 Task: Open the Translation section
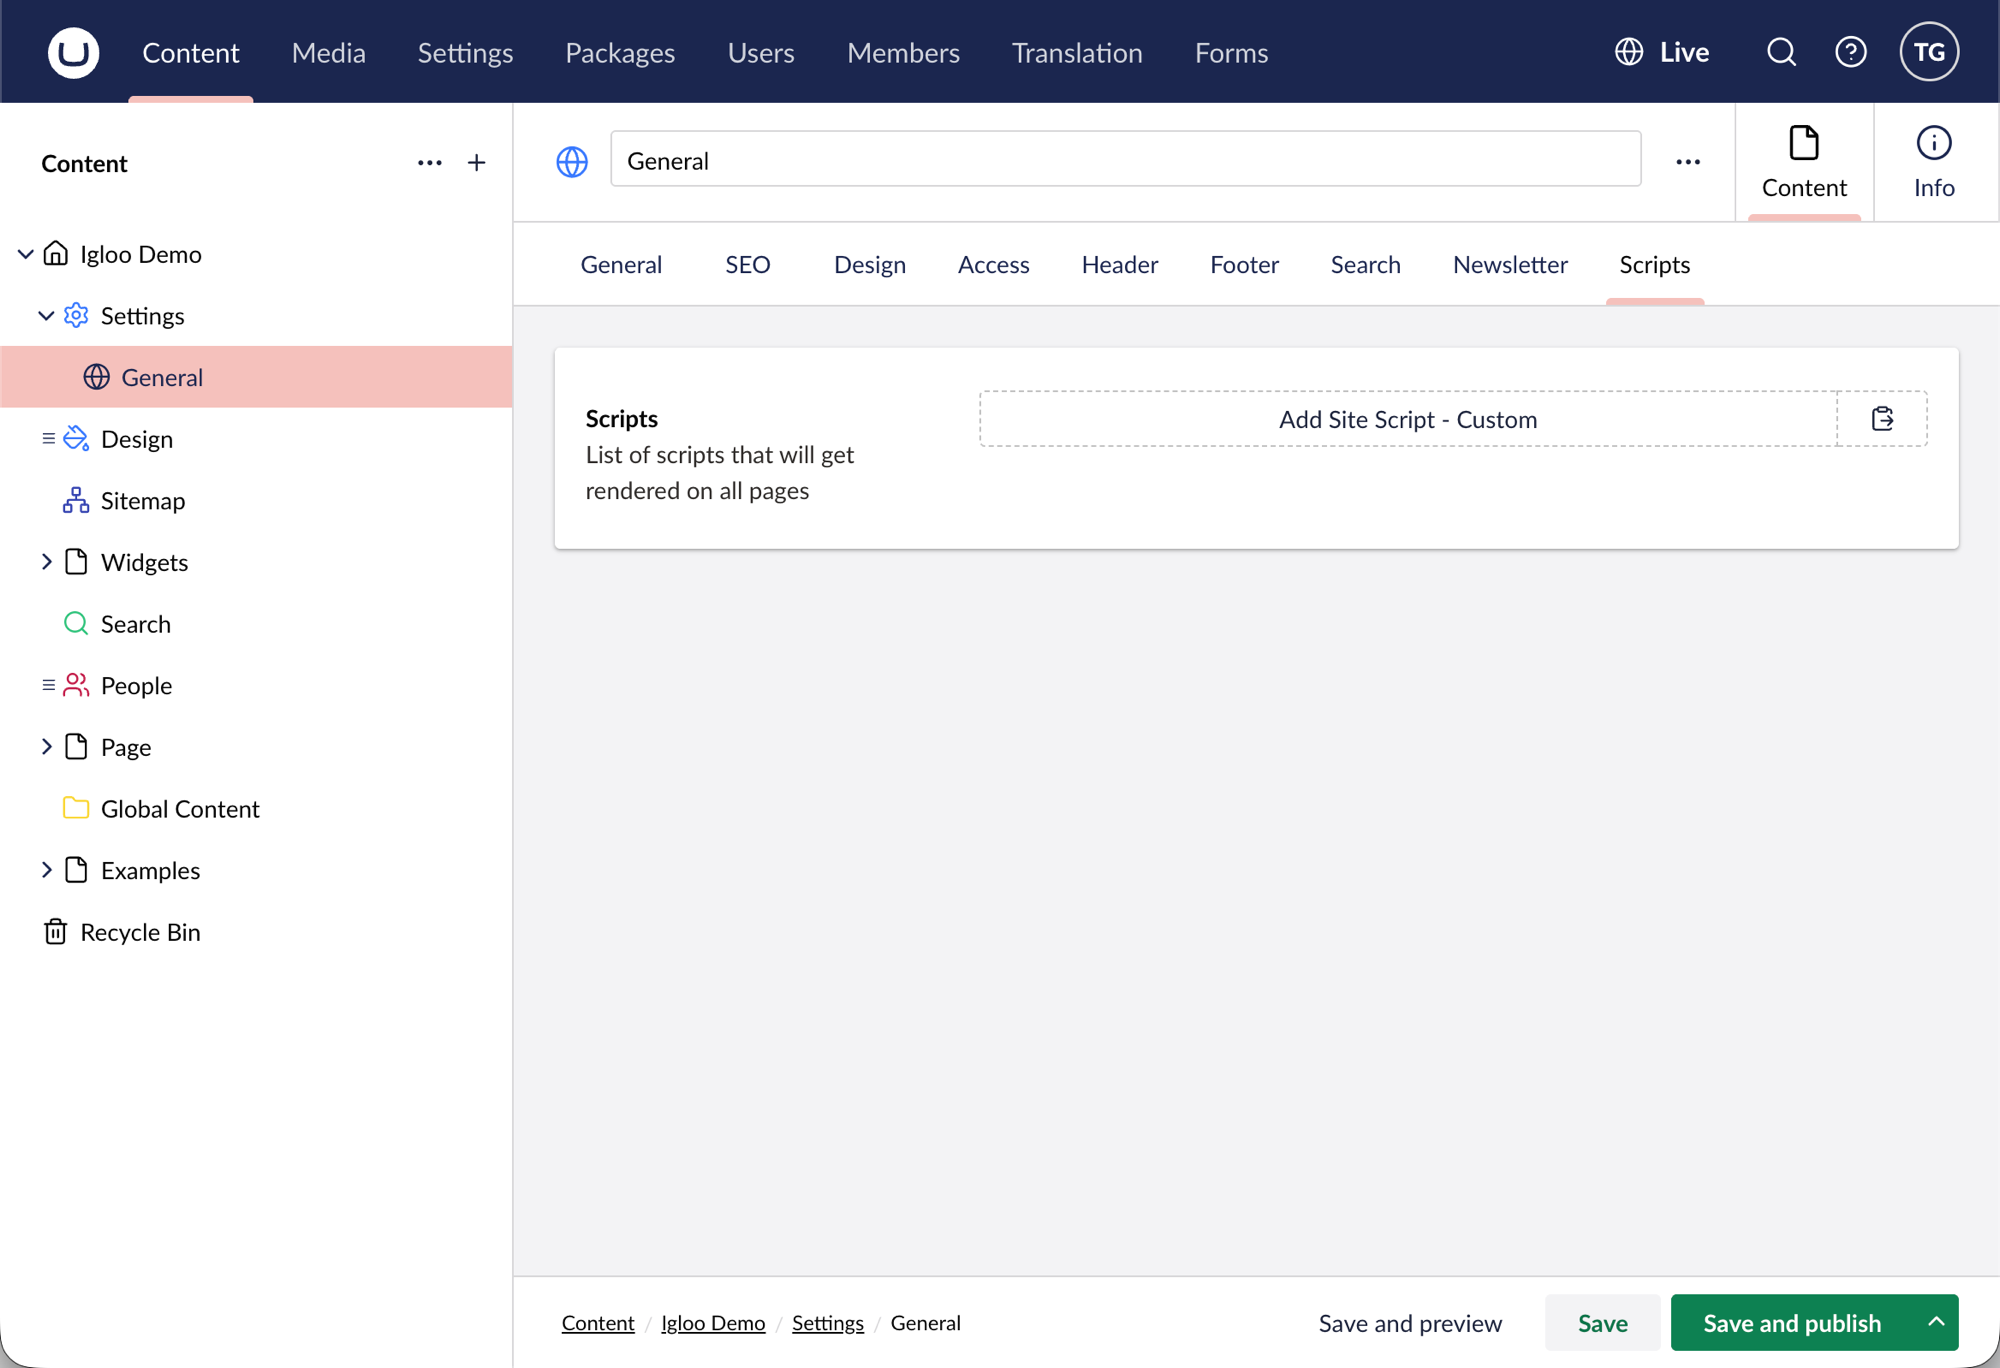(x=1077, y=52)
